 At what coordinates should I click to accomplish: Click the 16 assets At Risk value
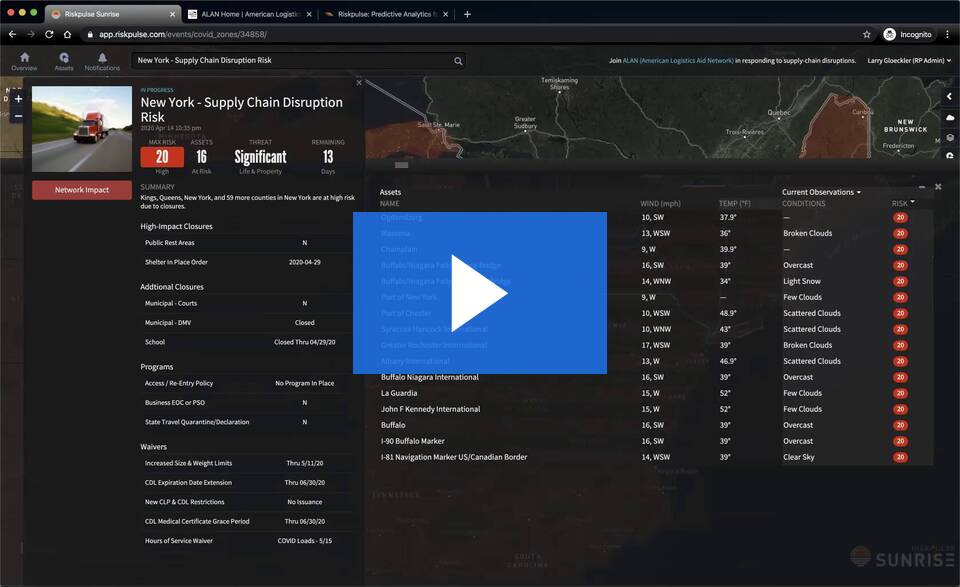(x=201, y=157)
